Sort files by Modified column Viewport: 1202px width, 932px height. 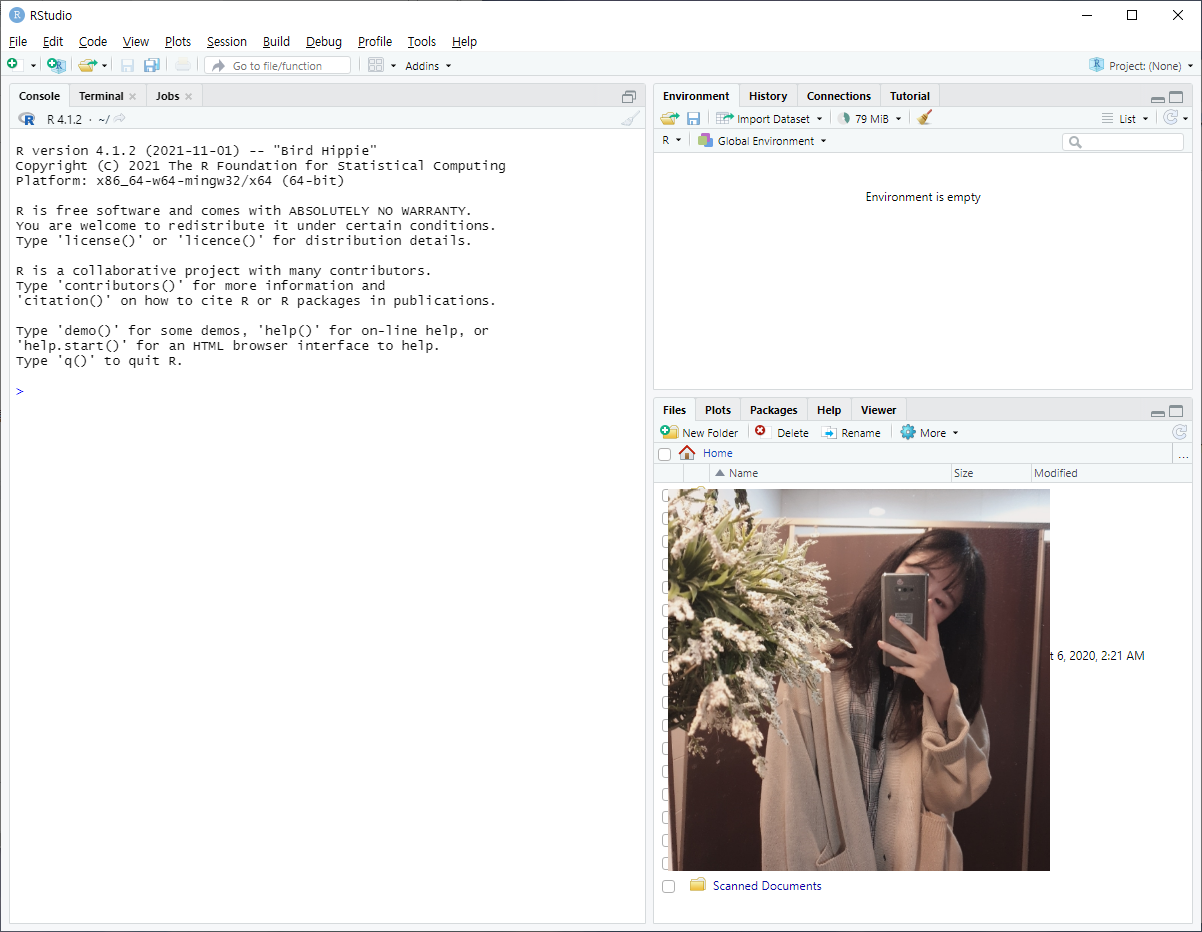pos(1110,473)
